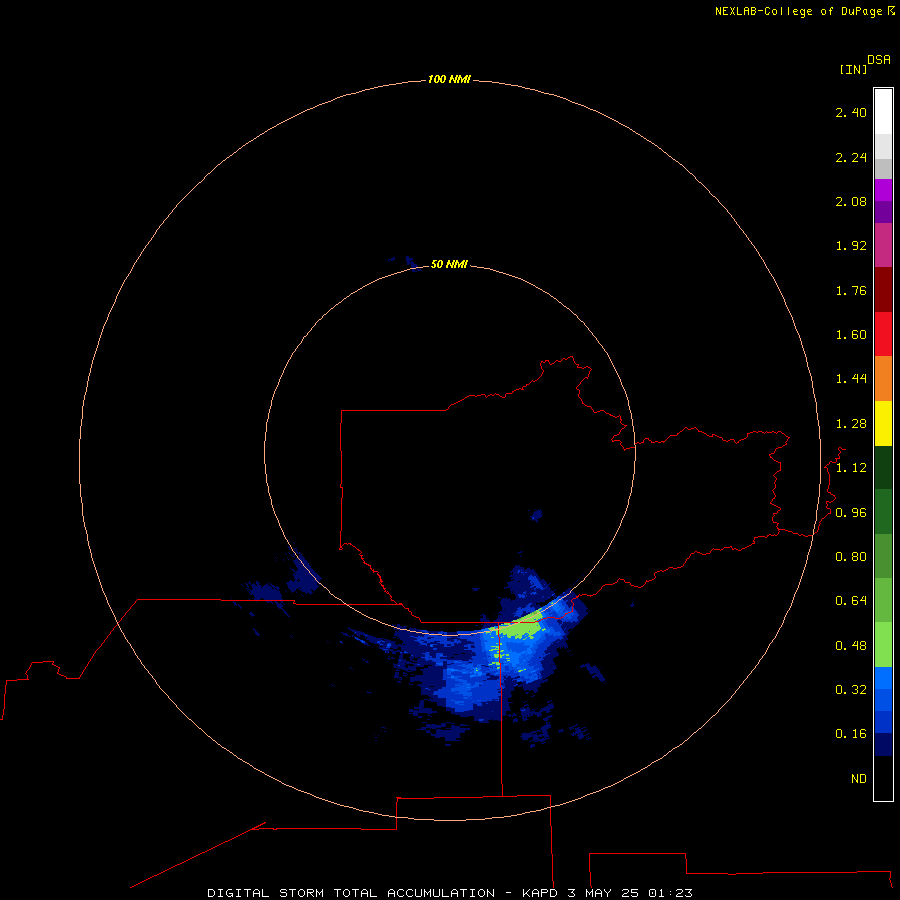This screenshot has height=900, width=900.
Task: Click the 1.60 legend value
Action: tap(851, 335)
